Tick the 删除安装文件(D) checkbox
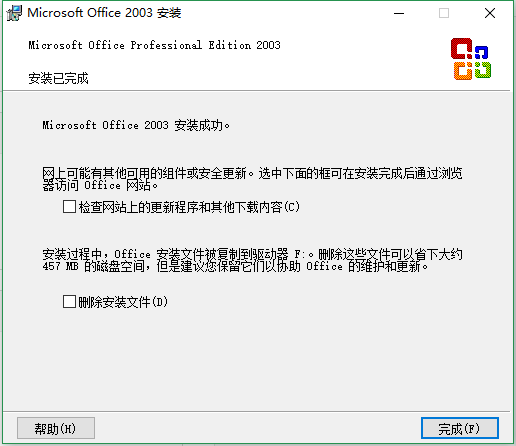The image size is (516, 446). [x=69, y=302]
